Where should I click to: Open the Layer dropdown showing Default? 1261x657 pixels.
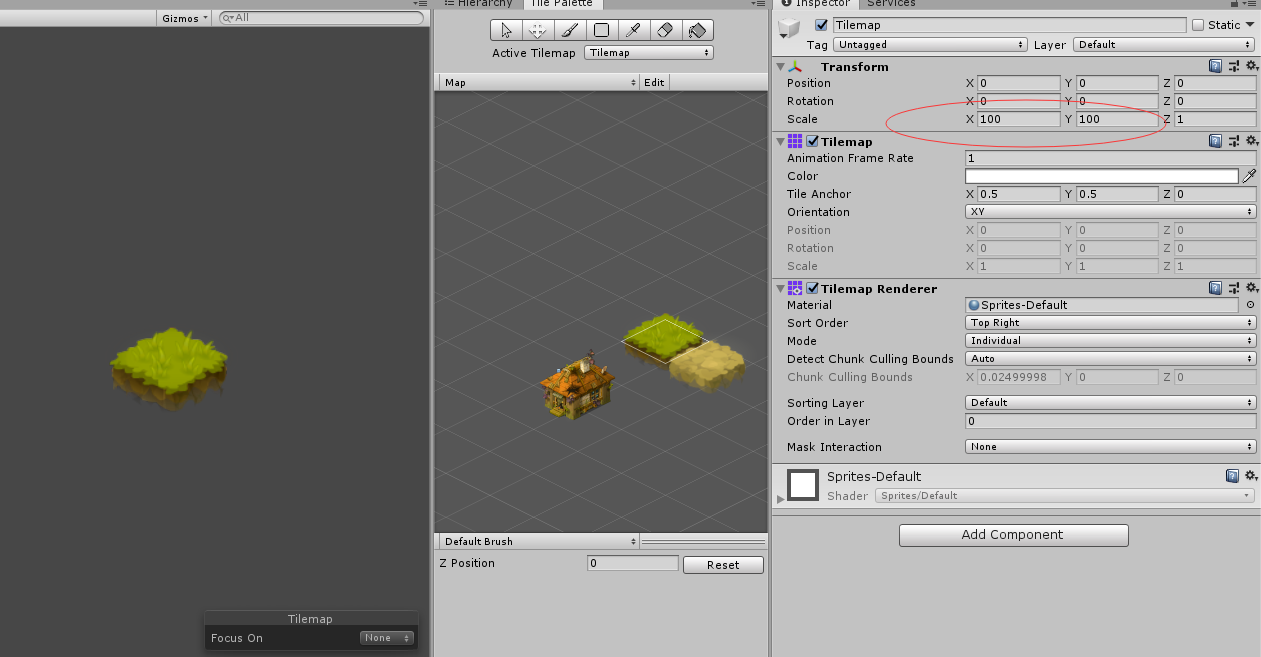(x=1164, y=44)
